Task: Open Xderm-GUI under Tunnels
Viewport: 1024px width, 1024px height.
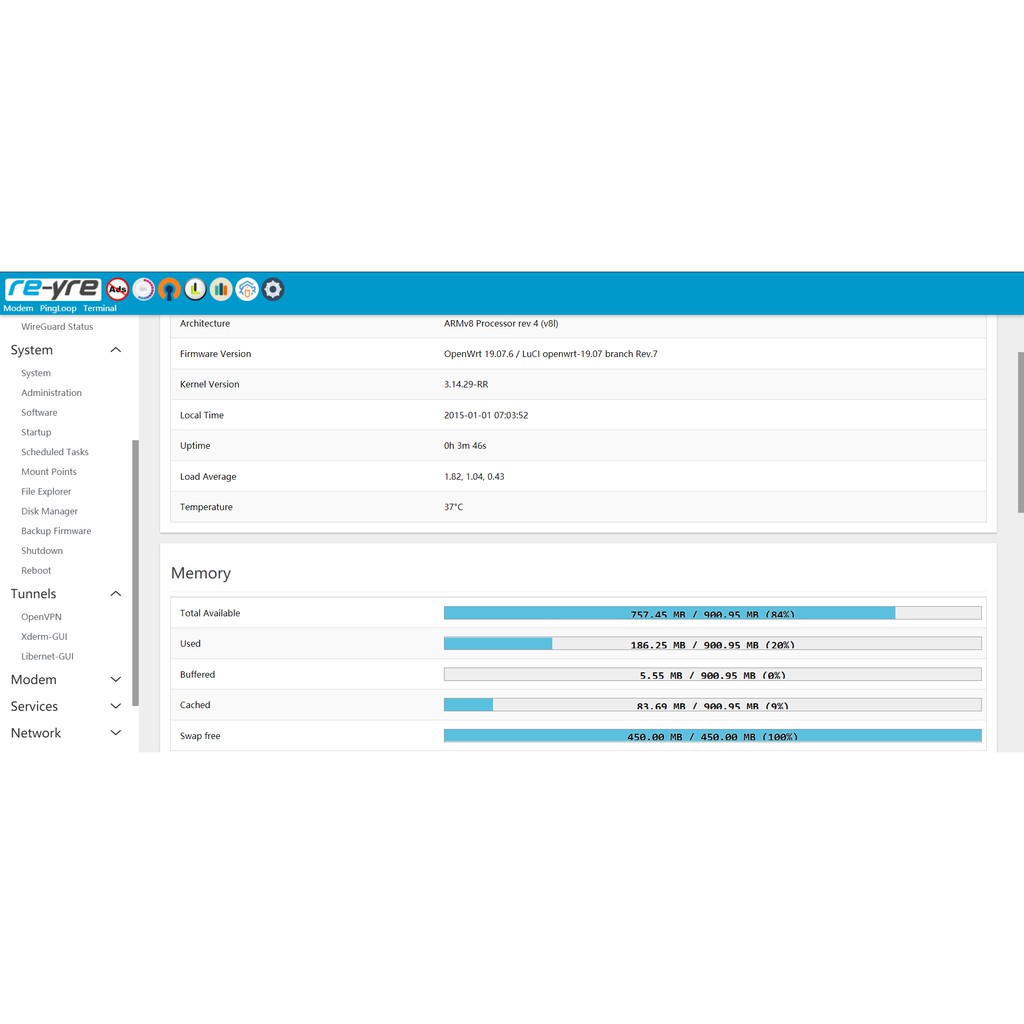Action: [x=44, y=637]
